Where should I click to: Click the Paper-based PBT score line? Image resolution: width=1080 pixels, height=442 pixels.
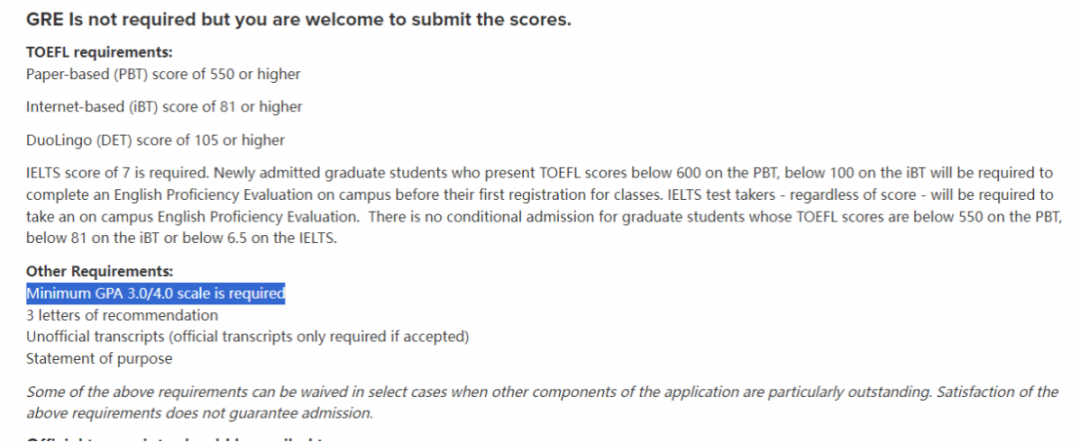coord(163,74)
